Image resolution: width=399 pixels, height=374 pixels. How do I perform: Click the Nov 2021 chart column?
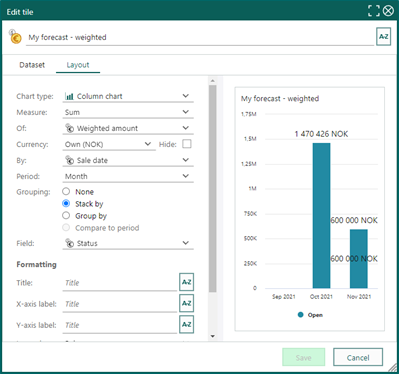pyautogui.click(x=359, y=259)
